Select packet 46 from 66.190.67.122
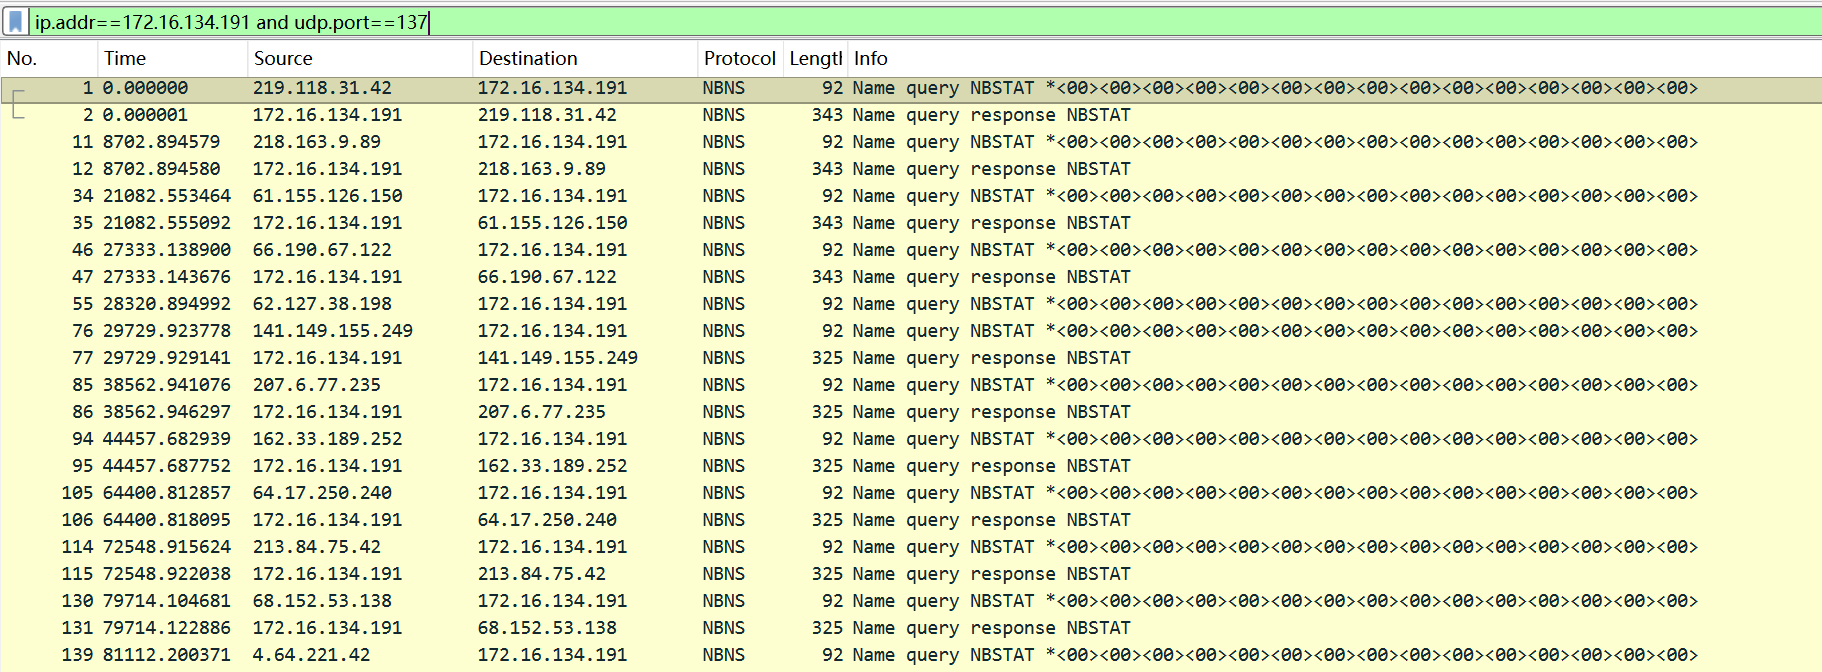This screenshot has height=672, width=1822. (x=911, y=250)
